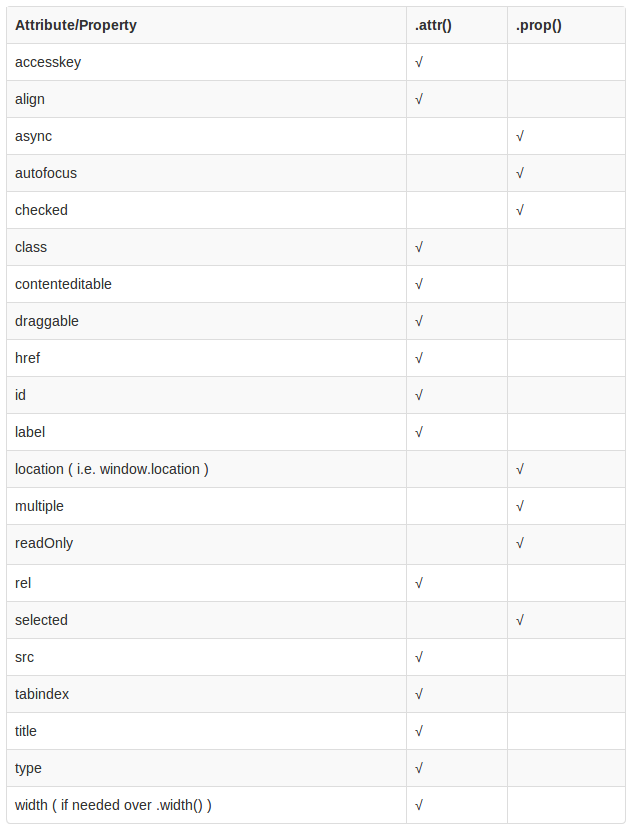
Task: Click the "title" row label
Action: [26, 732]
